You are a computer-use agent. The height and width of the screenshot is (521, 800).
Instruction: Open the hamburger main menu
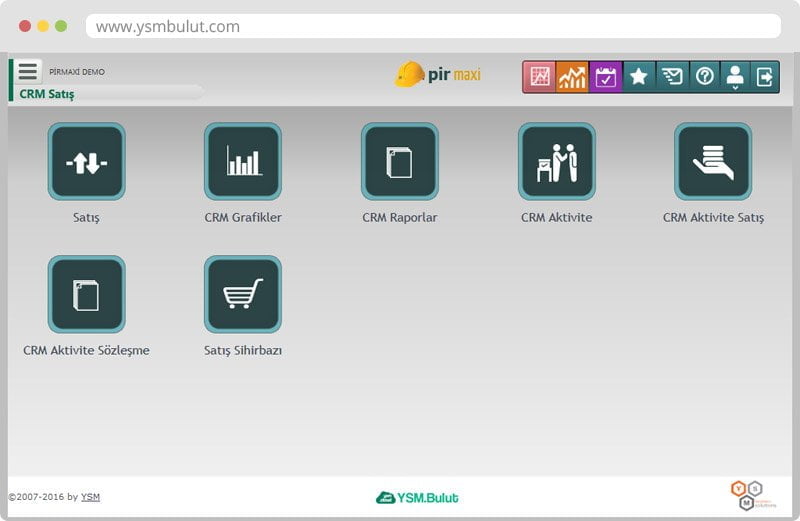(x=28, y=72)
